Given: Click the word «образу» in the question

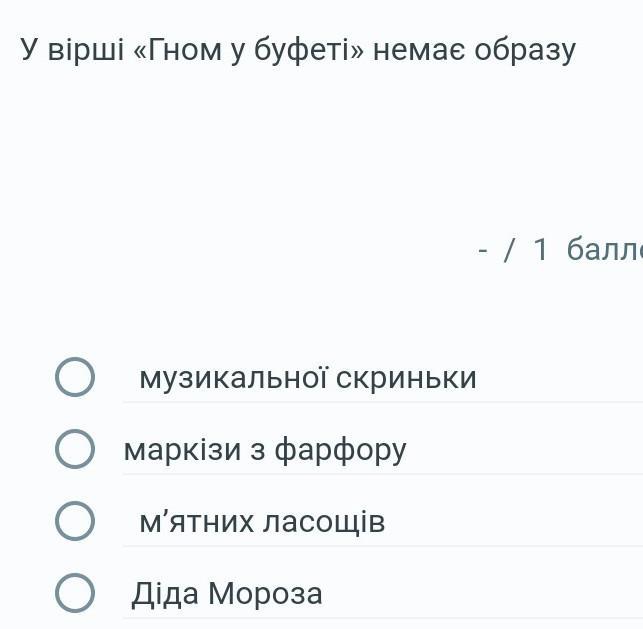Looking at the screenshot, I should click(x=525, y=49).
